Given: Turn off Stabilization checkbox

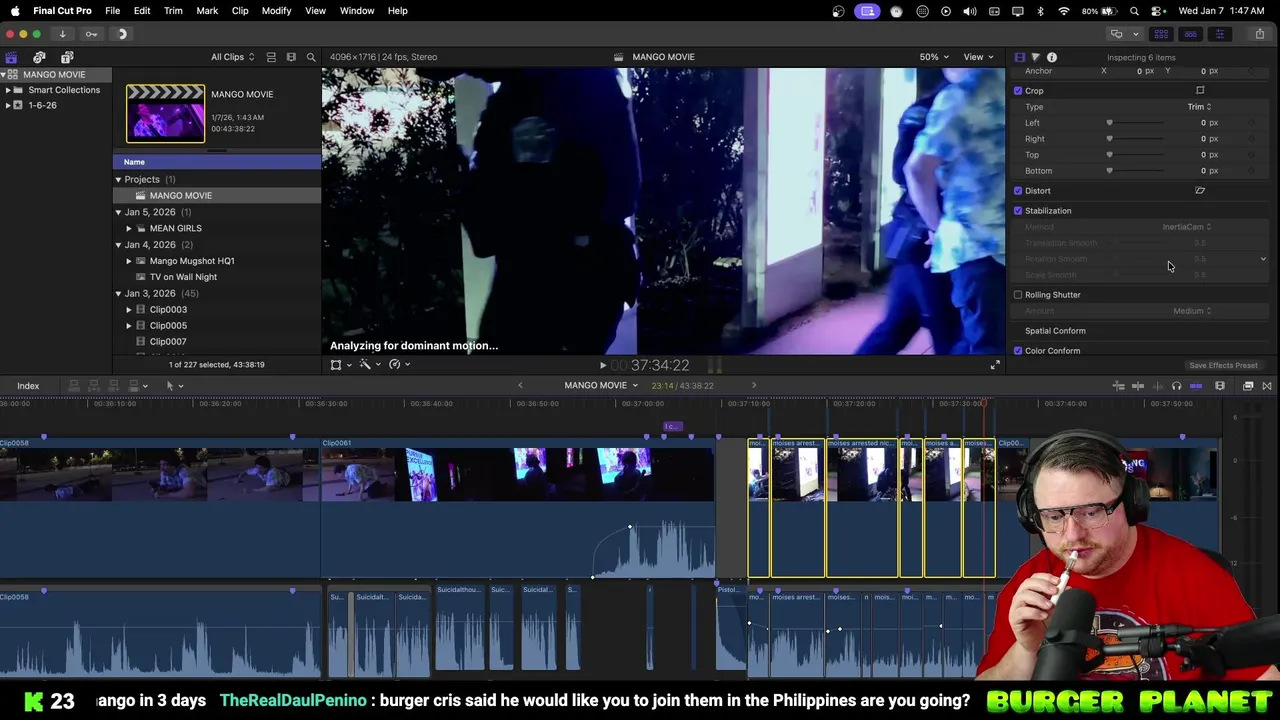Looking at the screenshot, I should coord(1018,211).
